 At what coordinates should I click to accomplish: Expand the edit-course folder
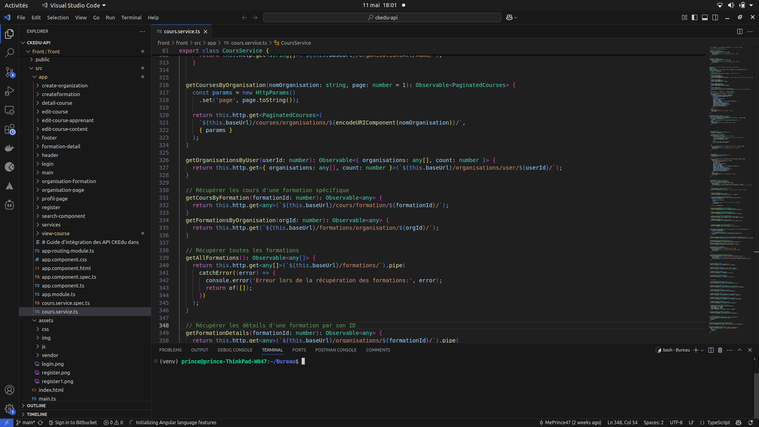tap(55, 111)
